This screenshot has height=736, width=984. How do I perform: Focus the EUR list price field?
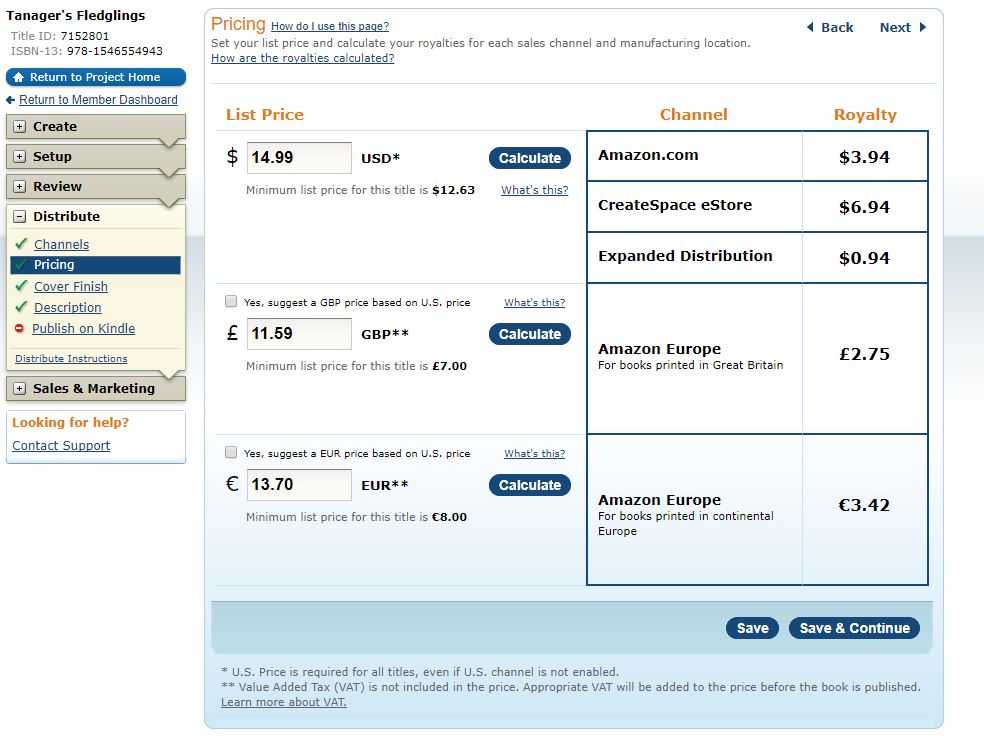tap(299, 485)
